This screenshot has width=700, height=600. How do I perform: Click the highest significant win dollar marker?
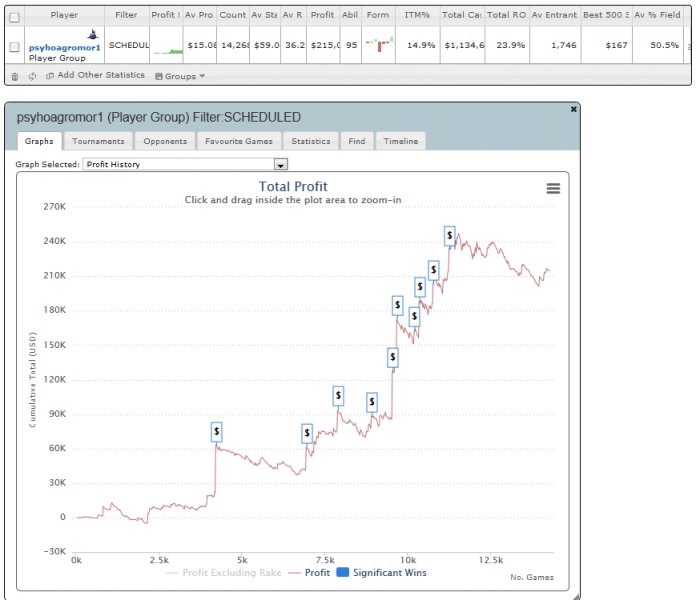click(x=450, y=234)
